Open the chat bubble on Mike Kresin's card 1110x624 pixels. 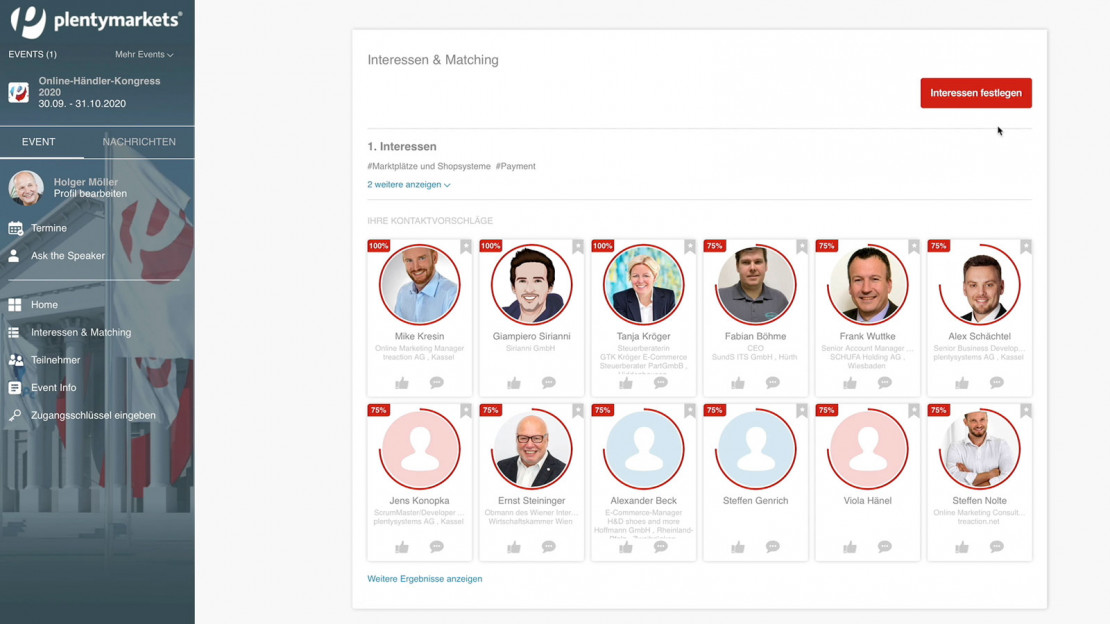point(437,383)
